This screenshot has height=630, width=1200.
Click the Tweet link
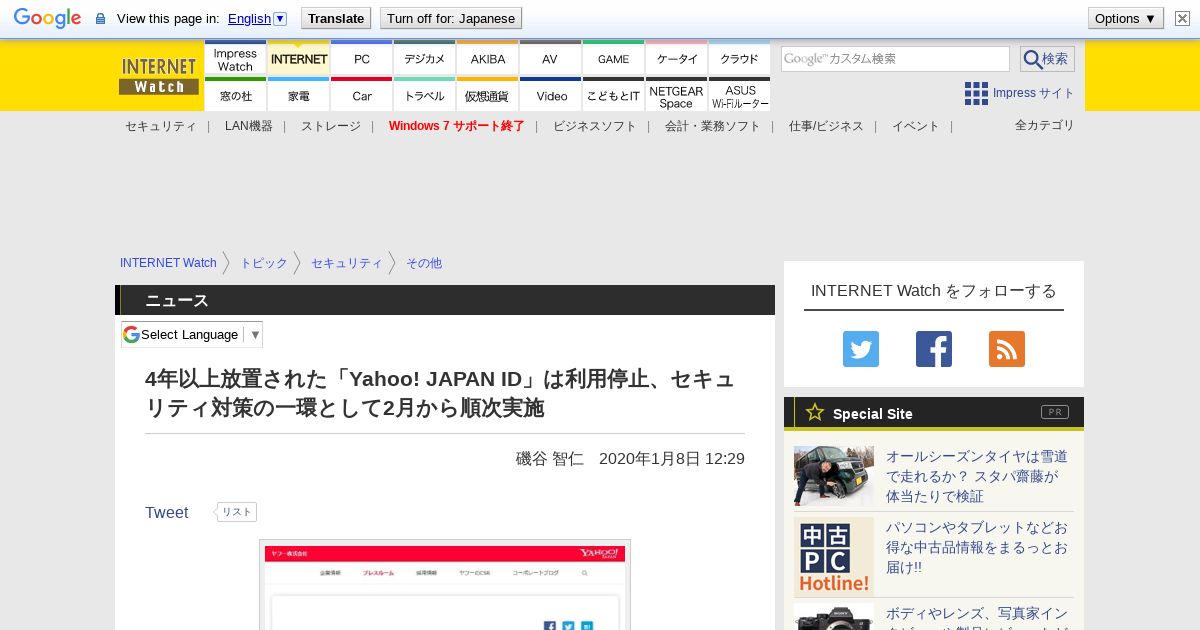tap(167, 512)
